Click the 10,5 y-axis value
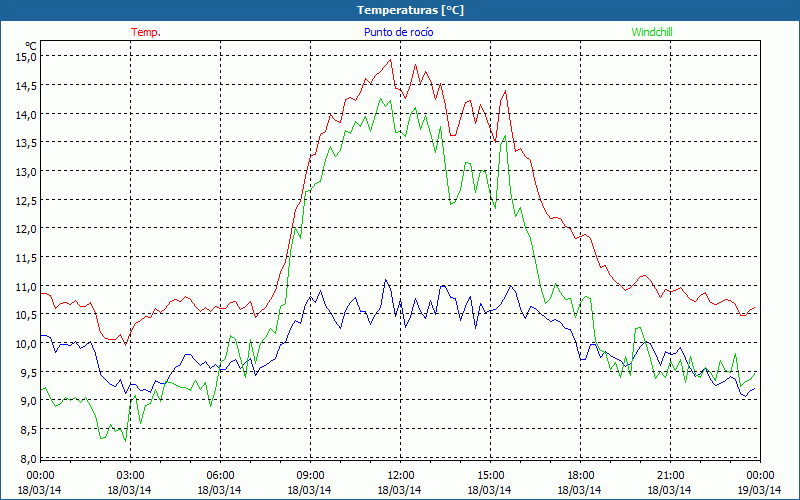Screen dimensions: 800x500 (x=28, y=315)
